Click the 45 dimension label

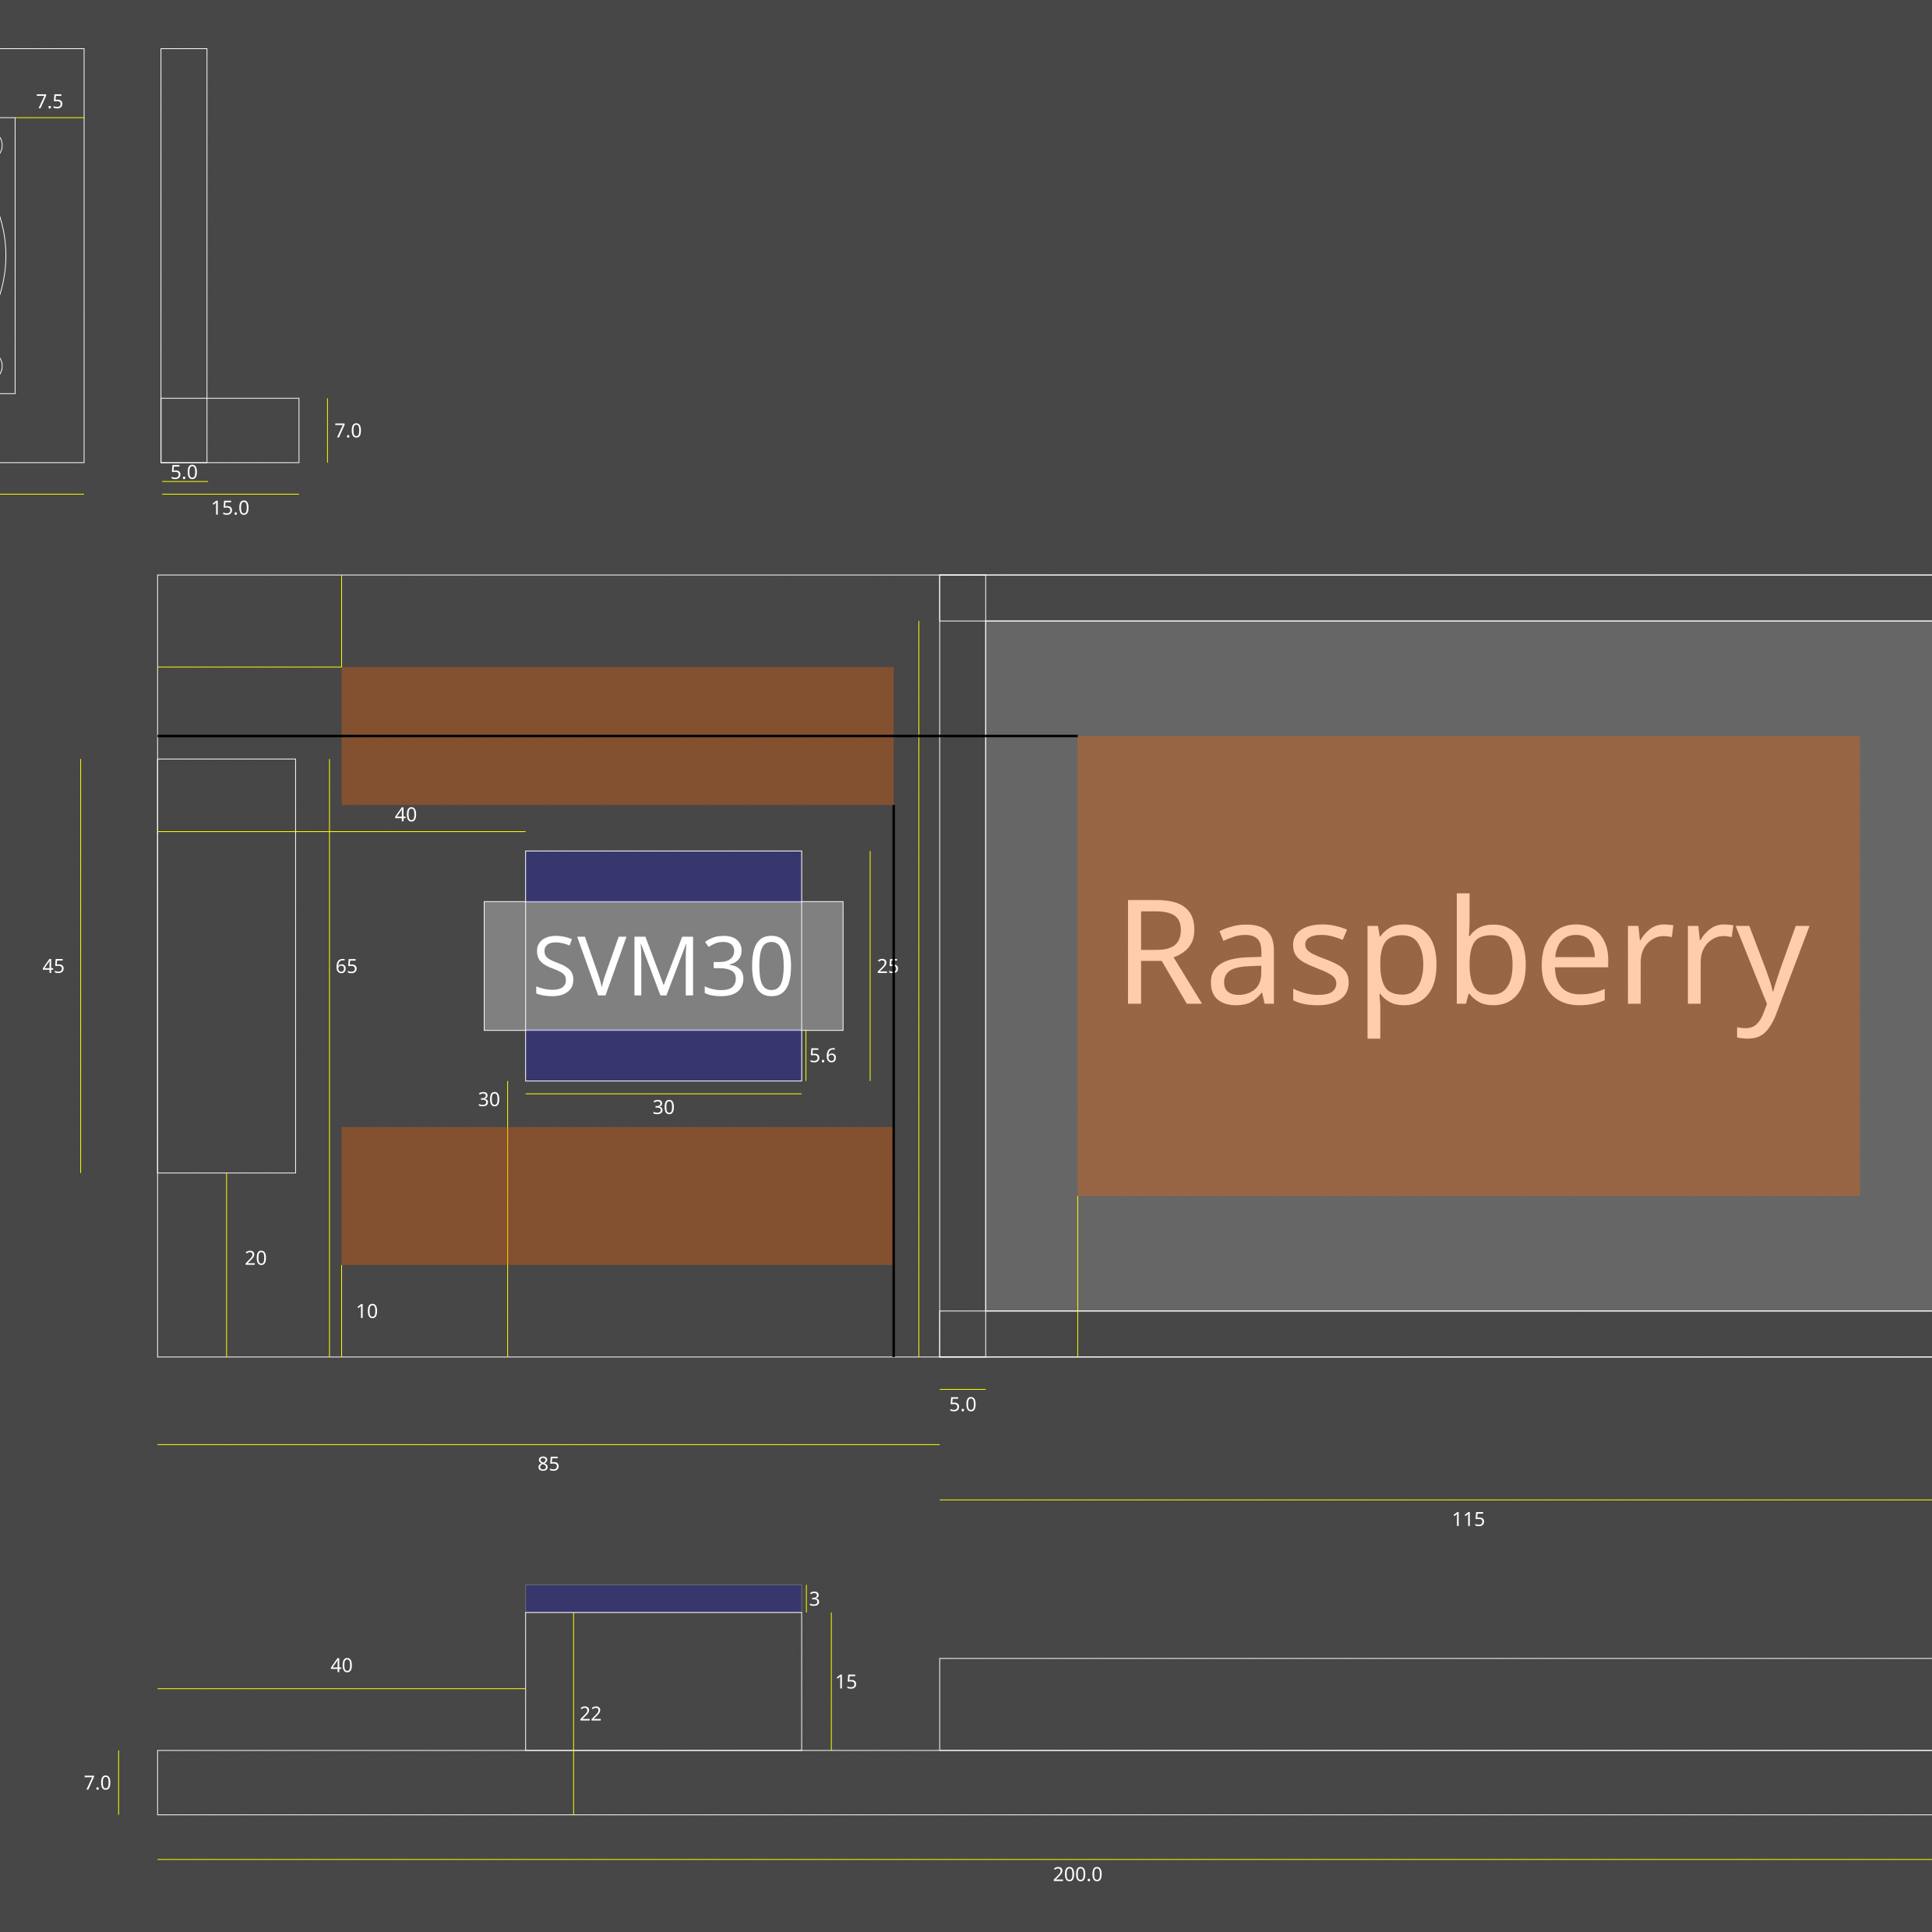(53, 966)
